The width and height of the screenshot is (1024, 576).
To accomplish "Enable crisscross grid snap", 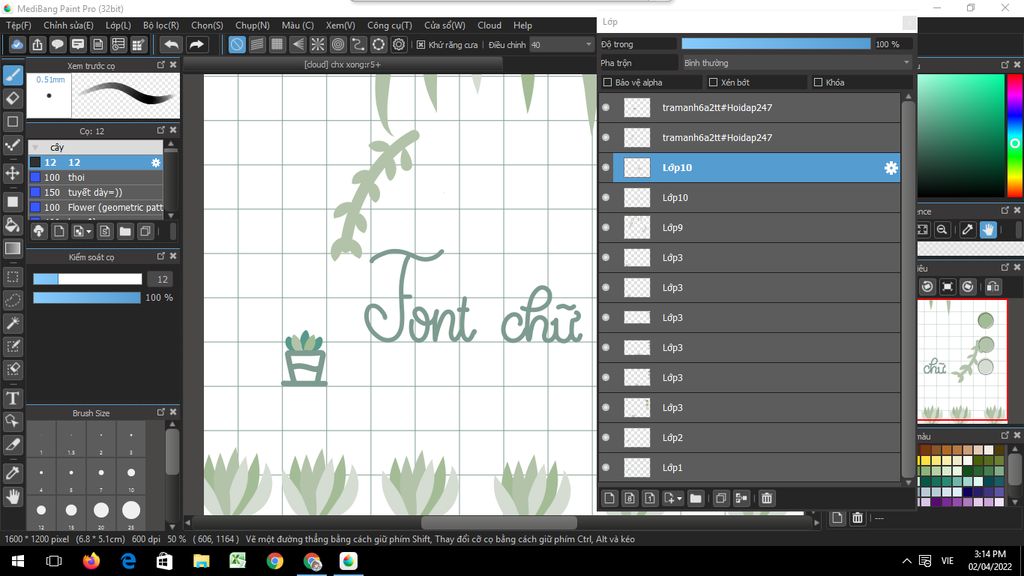I will (278, 44).
